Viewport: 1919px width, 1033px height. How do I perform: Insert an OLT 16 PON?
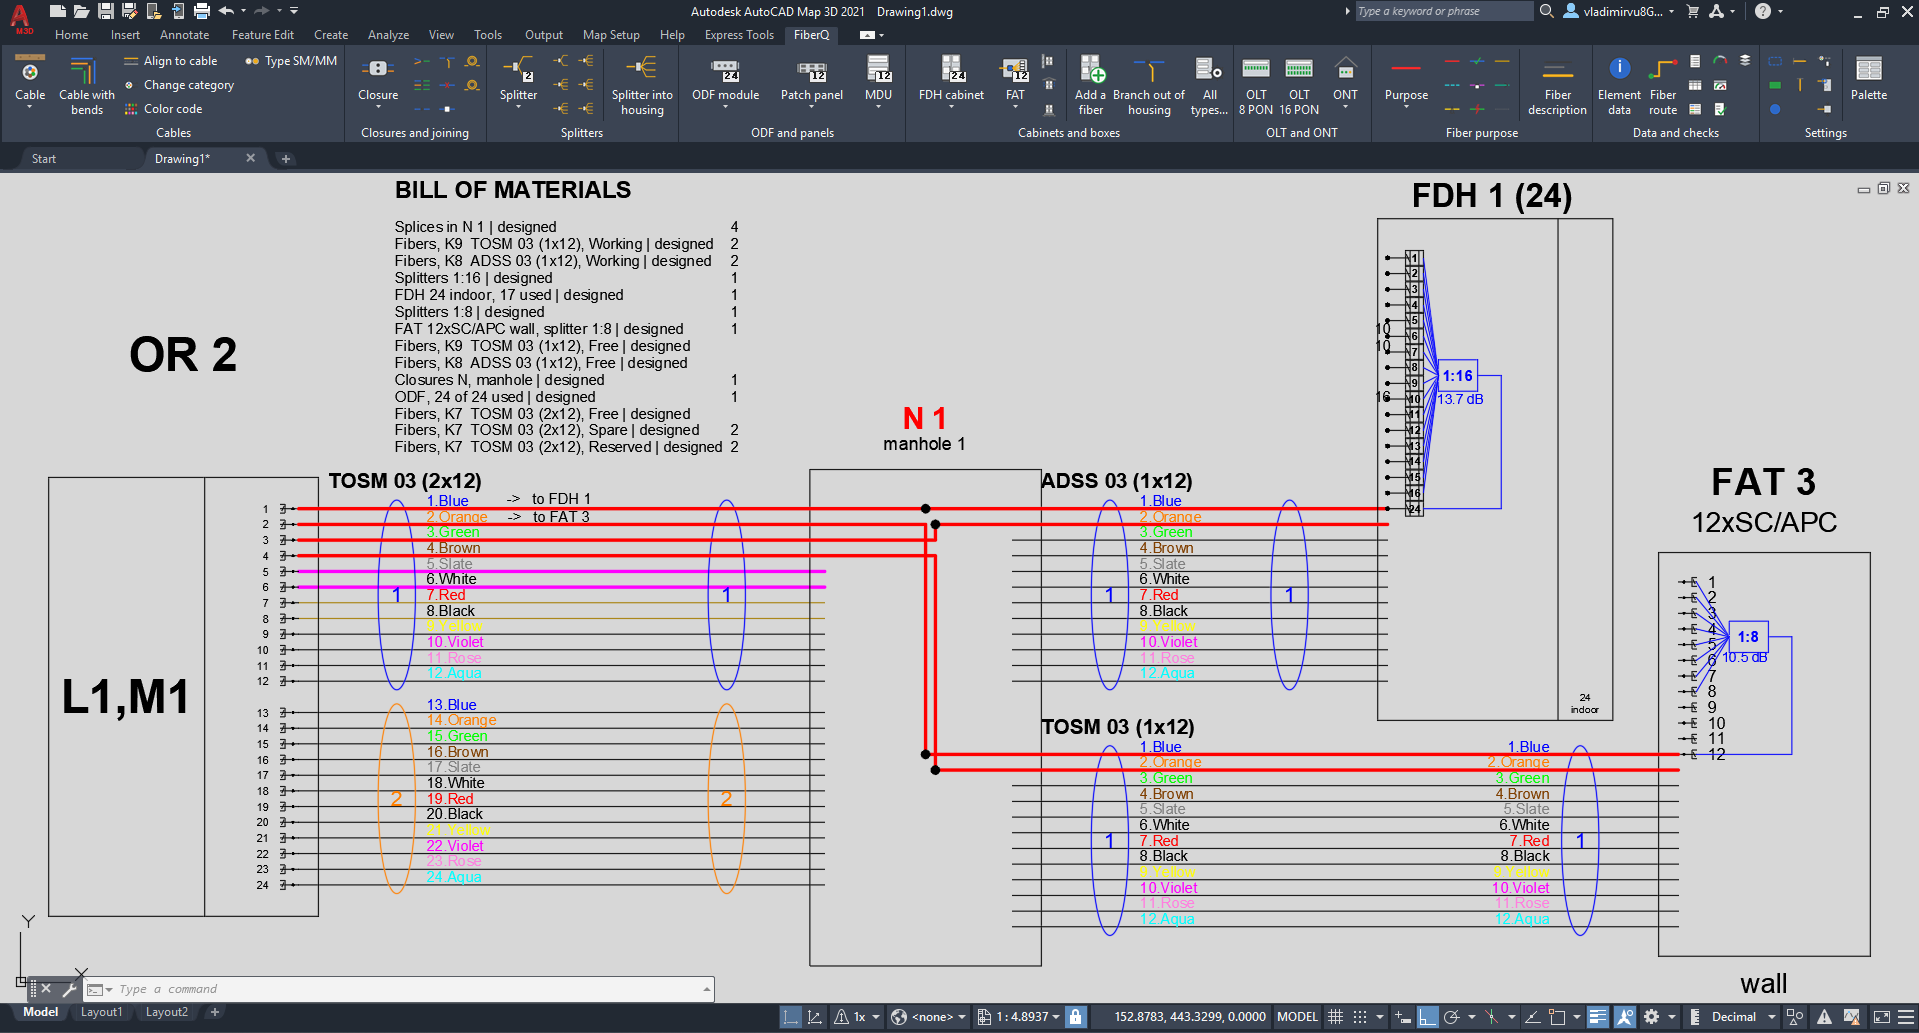pyautogui.click(x=1299, y=84)
